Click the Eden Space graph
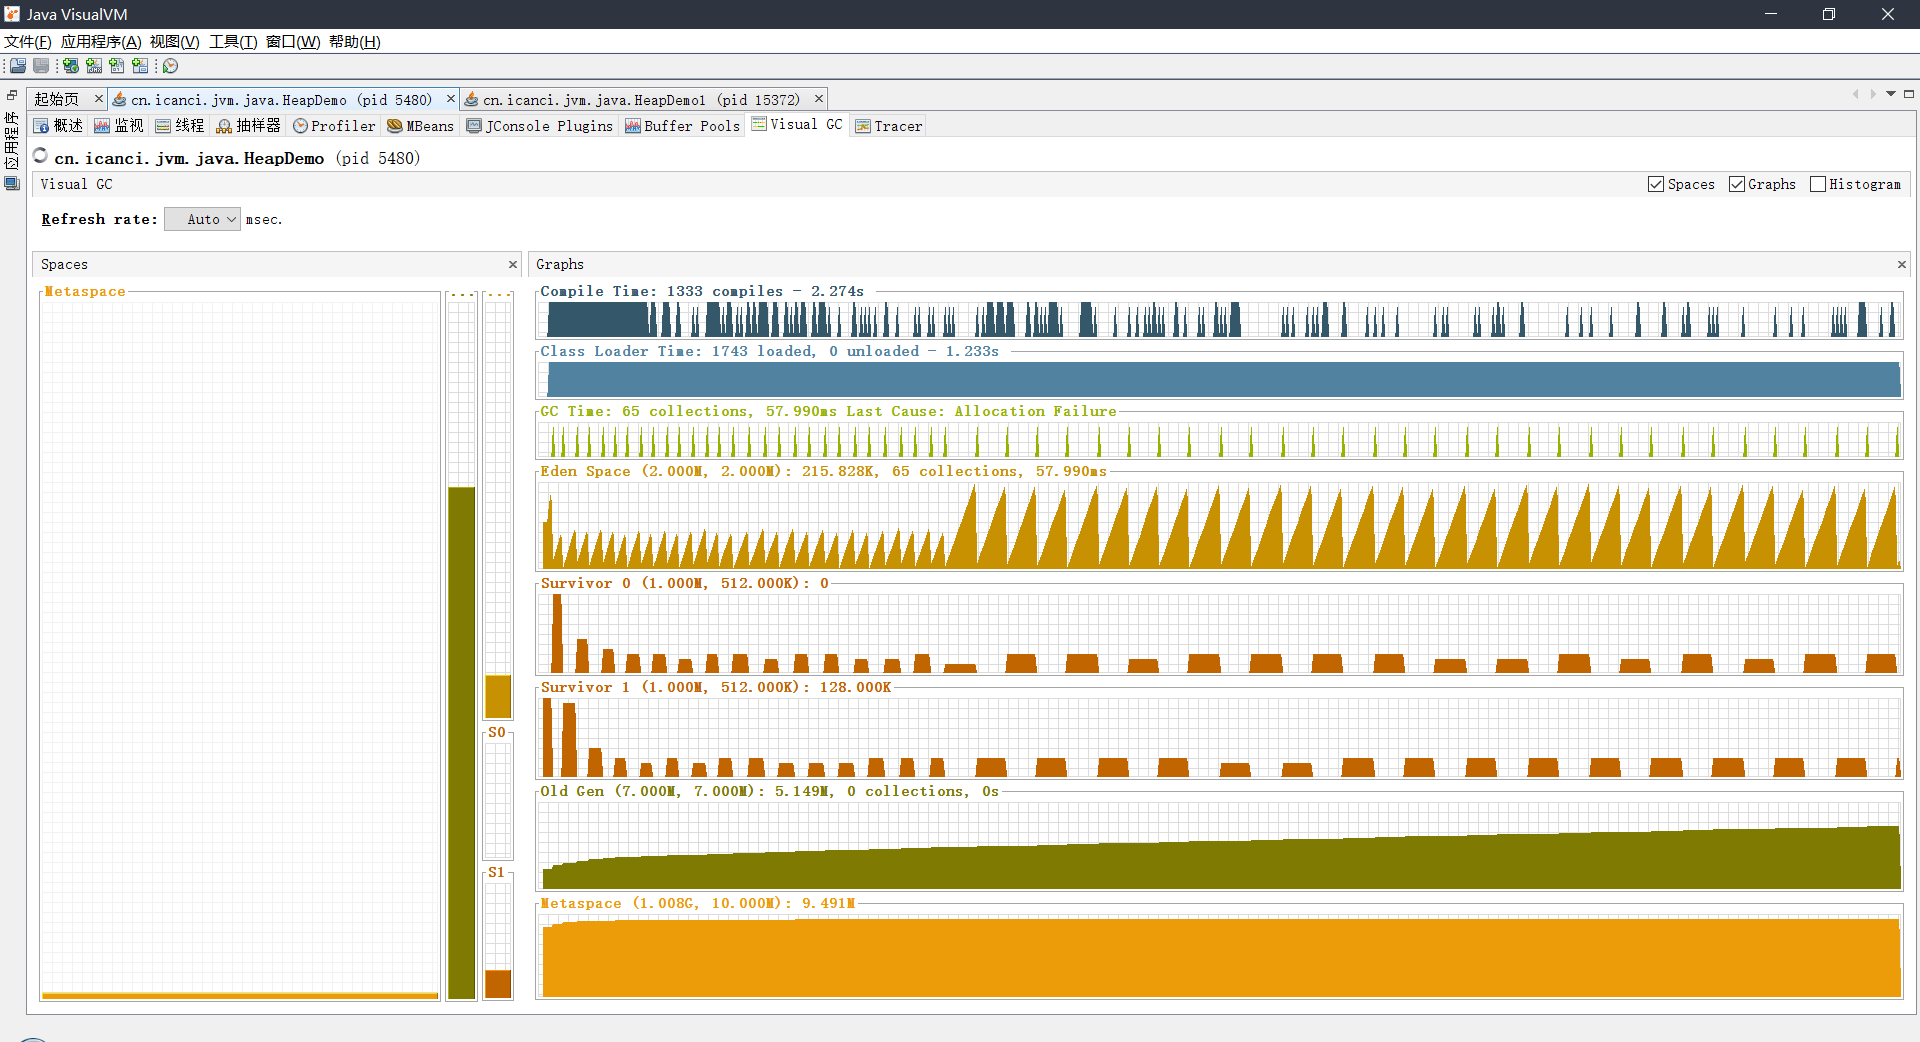This screenshot has width=1920, height=1042. (1219, 525)
